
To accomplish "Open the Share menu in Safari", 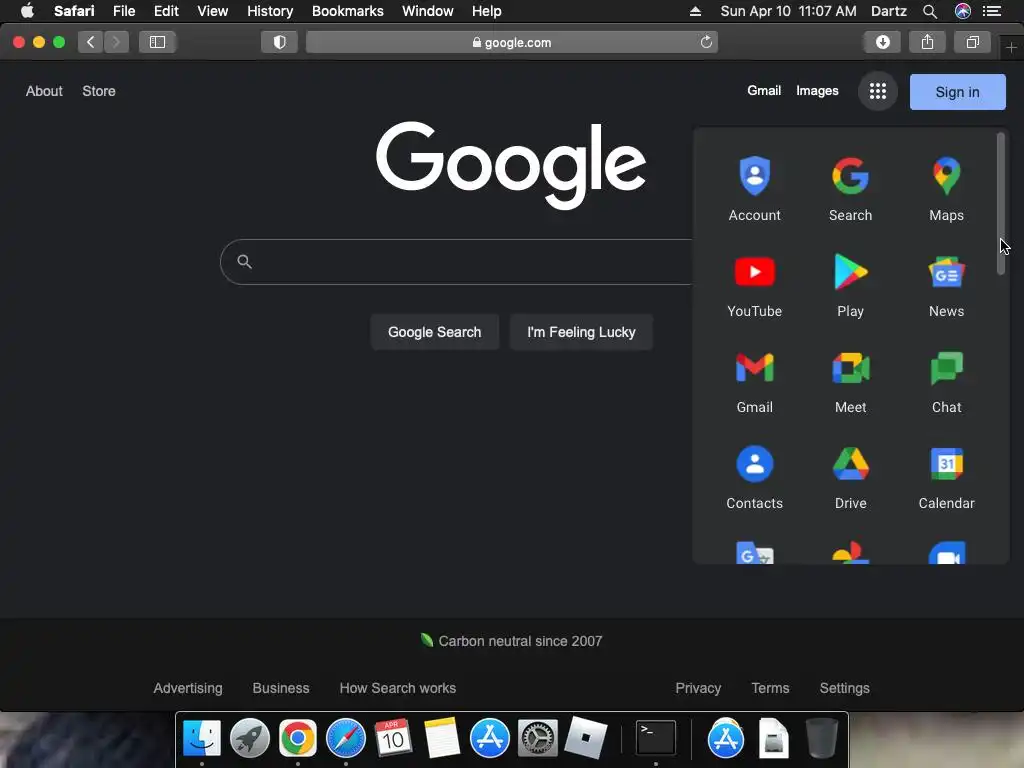I will pyautogui.click(x=927, y=42).
